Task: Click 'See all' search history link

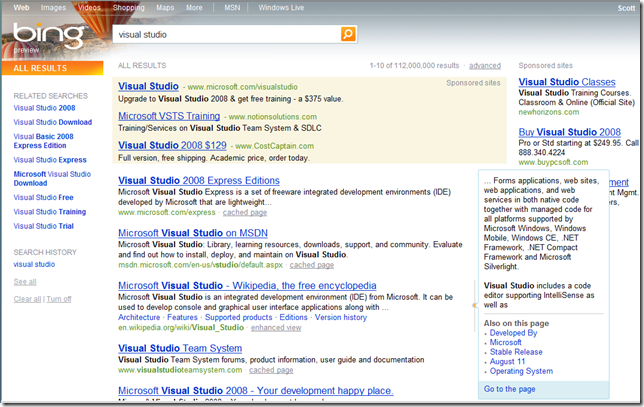Action: (x=25, y=282)
